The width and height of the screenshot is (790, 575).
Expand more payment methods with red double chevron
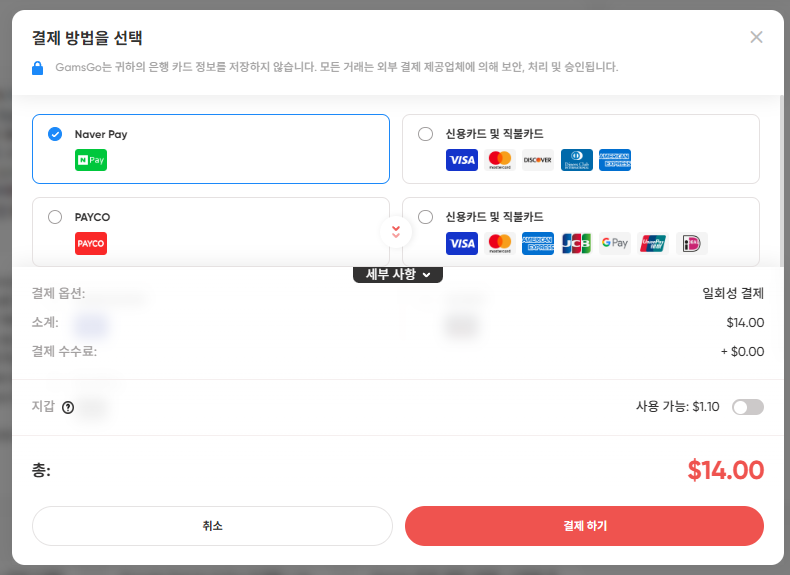point(396,232)
